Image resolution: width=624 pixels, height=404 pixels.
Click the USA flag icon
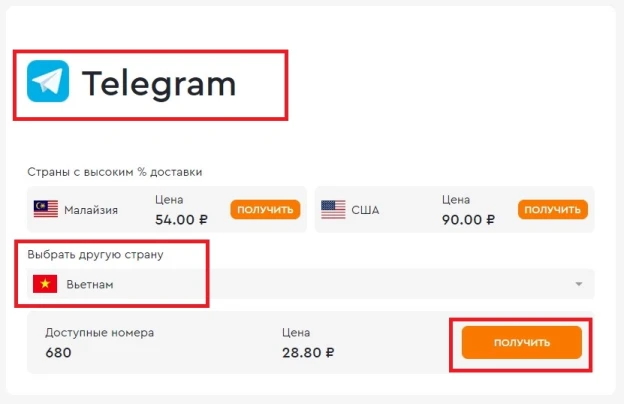(333, 209)
